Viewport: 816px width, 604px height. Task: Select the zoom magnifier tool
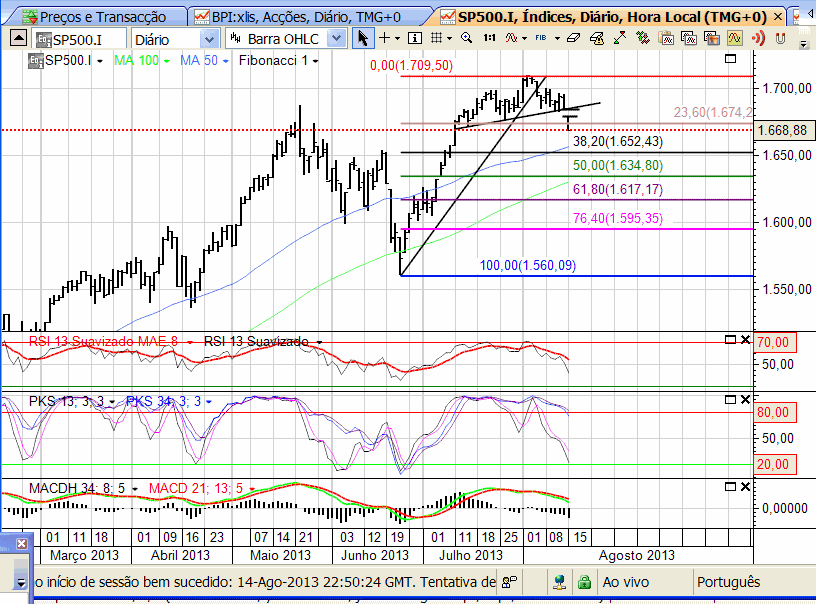tap(467, 38)
